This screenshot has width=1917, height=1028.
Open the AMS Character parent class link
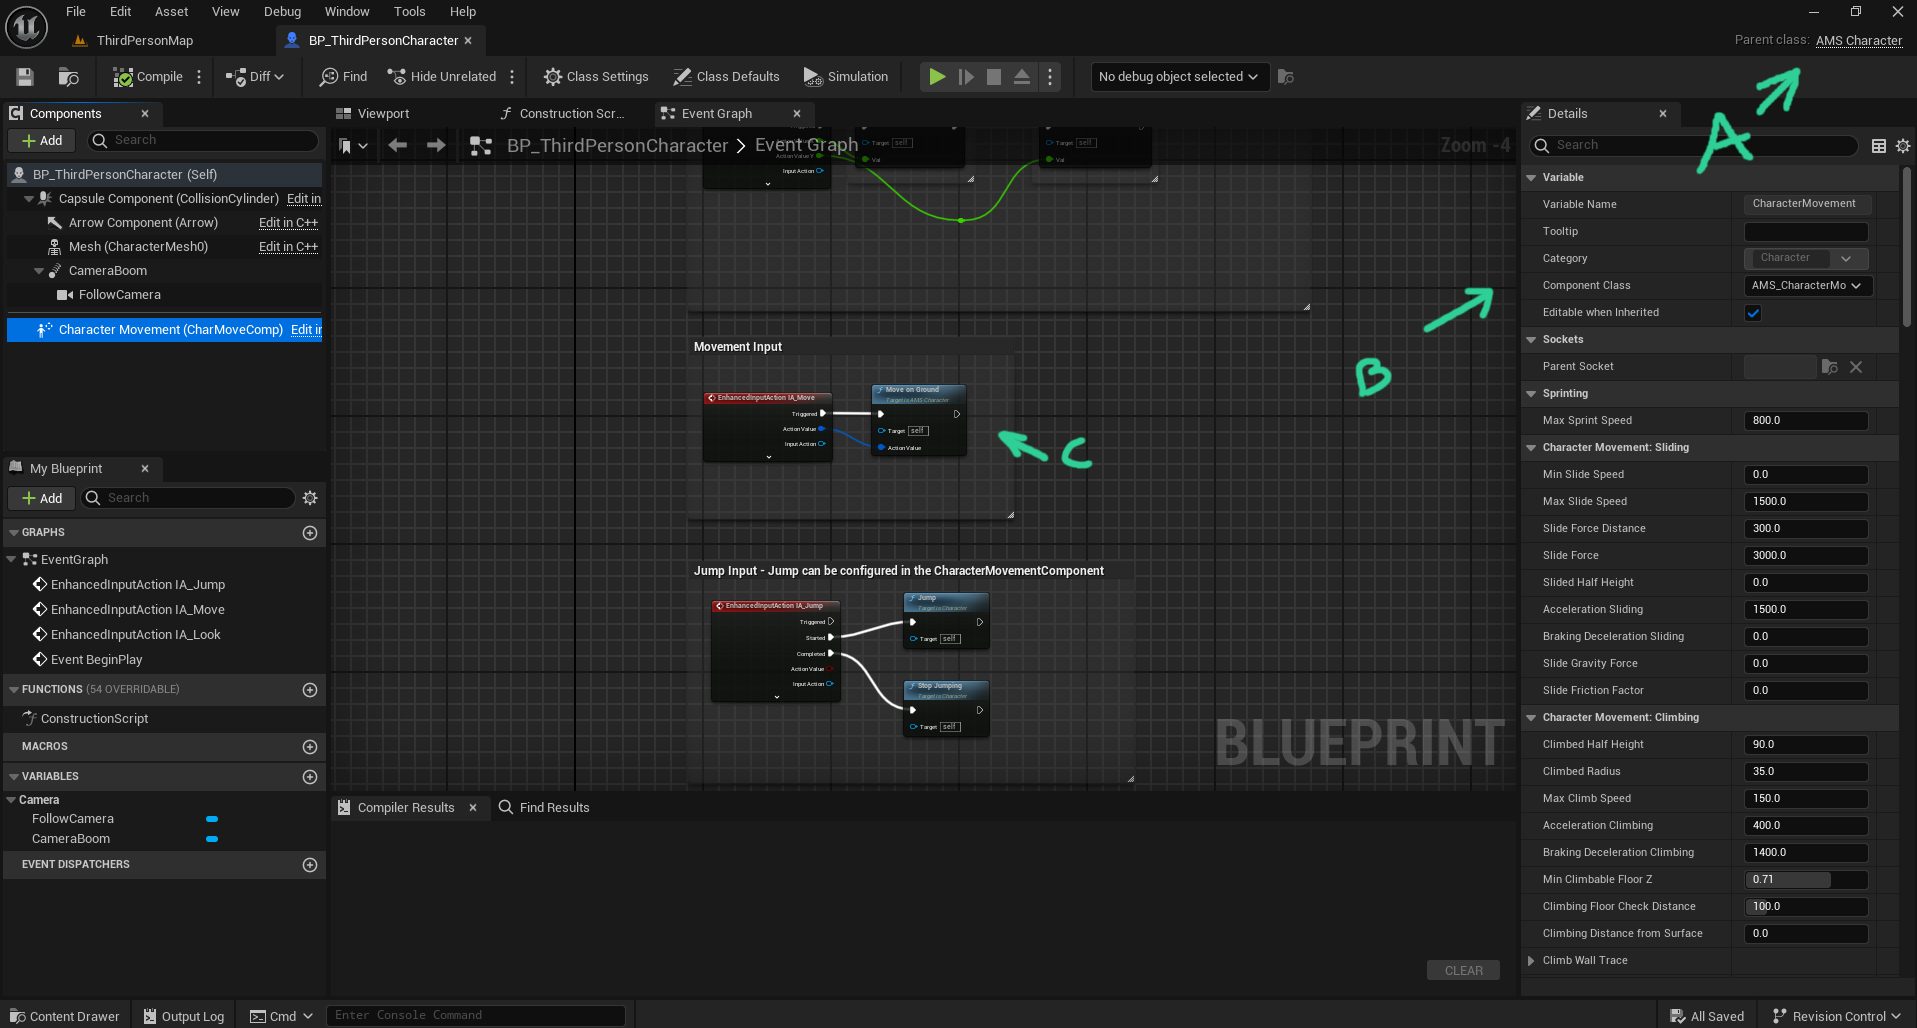(1858, 41)
